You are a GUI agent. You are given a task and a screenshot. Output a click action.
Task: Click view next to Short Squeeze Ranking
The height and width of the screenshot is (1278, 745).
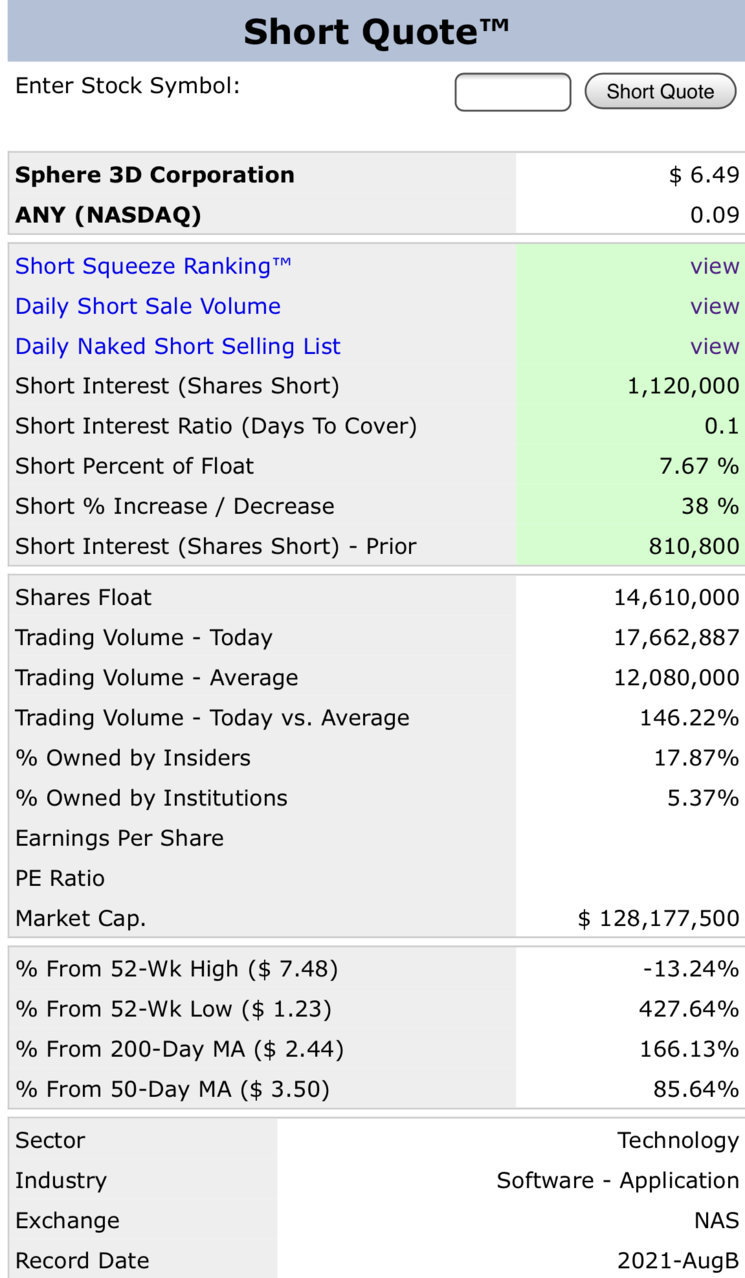(x=715, y=266)
